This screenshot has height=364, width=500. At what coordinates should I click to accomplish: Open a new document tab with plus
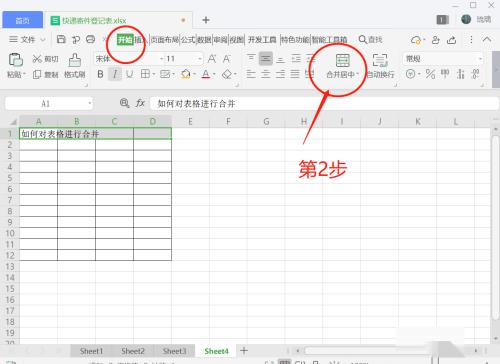click(x=206, y=20)
